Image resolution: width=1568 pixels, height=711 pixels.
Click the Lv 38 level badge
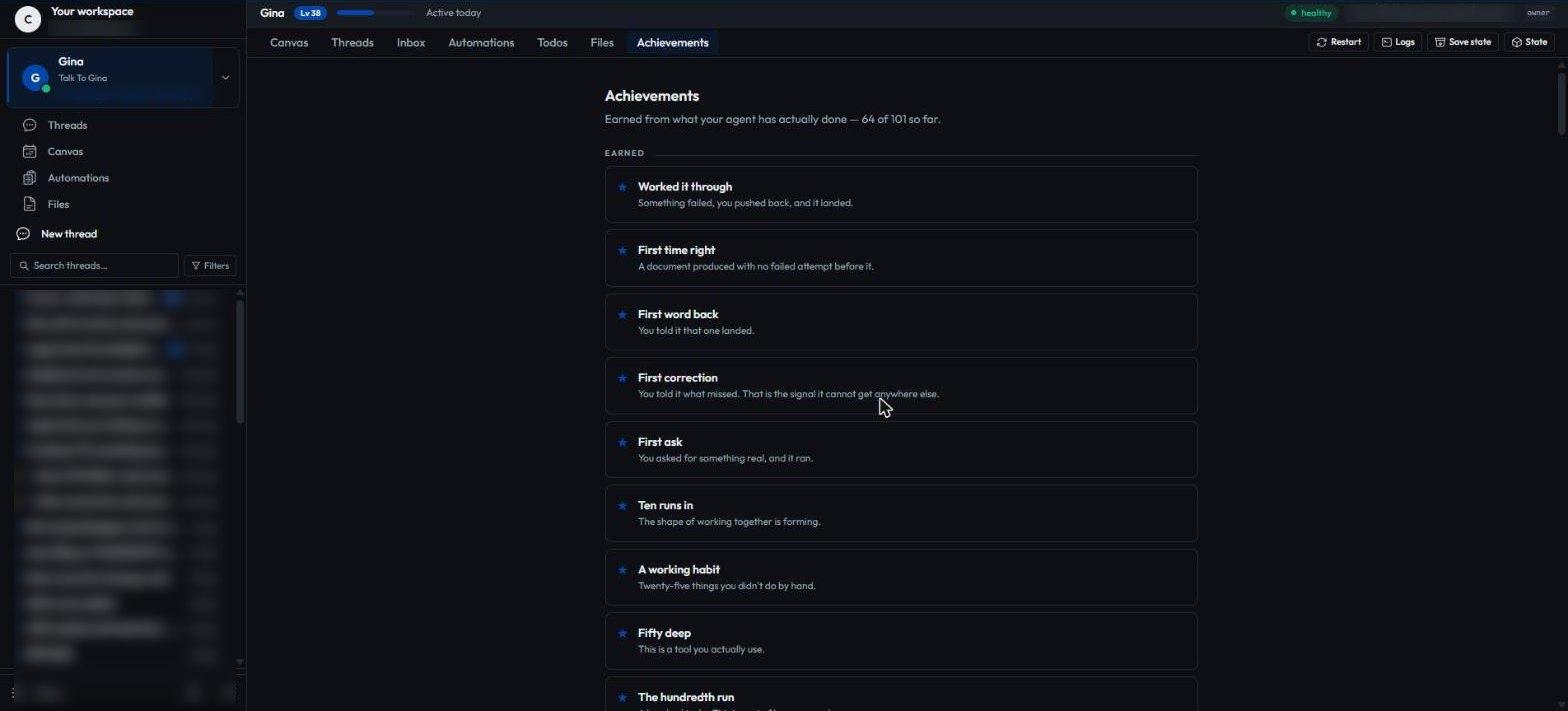(310, 13)
